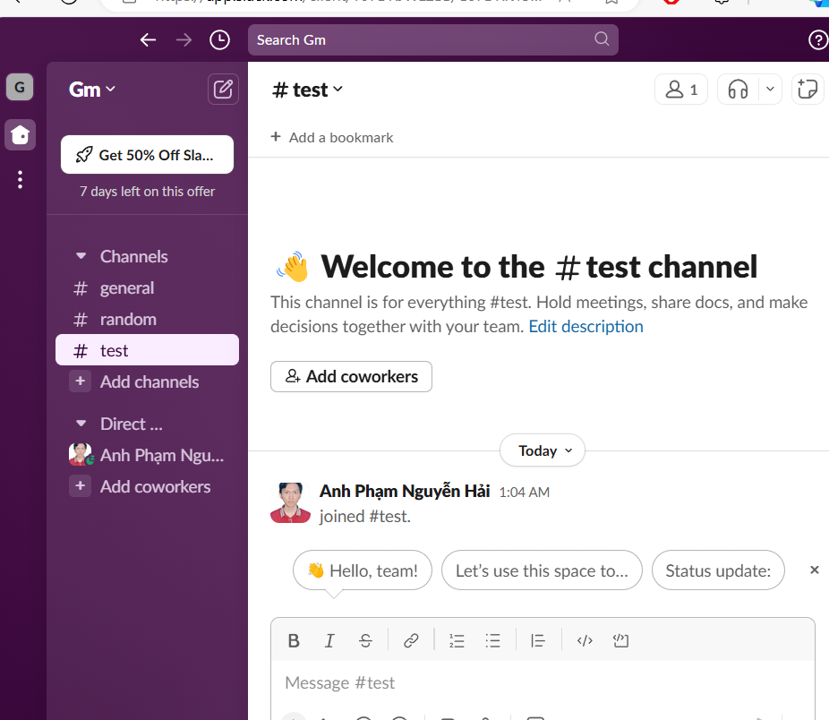Open the general channel
The height and width of the screenshot is (720, 829).
click(x=147, y=288)
